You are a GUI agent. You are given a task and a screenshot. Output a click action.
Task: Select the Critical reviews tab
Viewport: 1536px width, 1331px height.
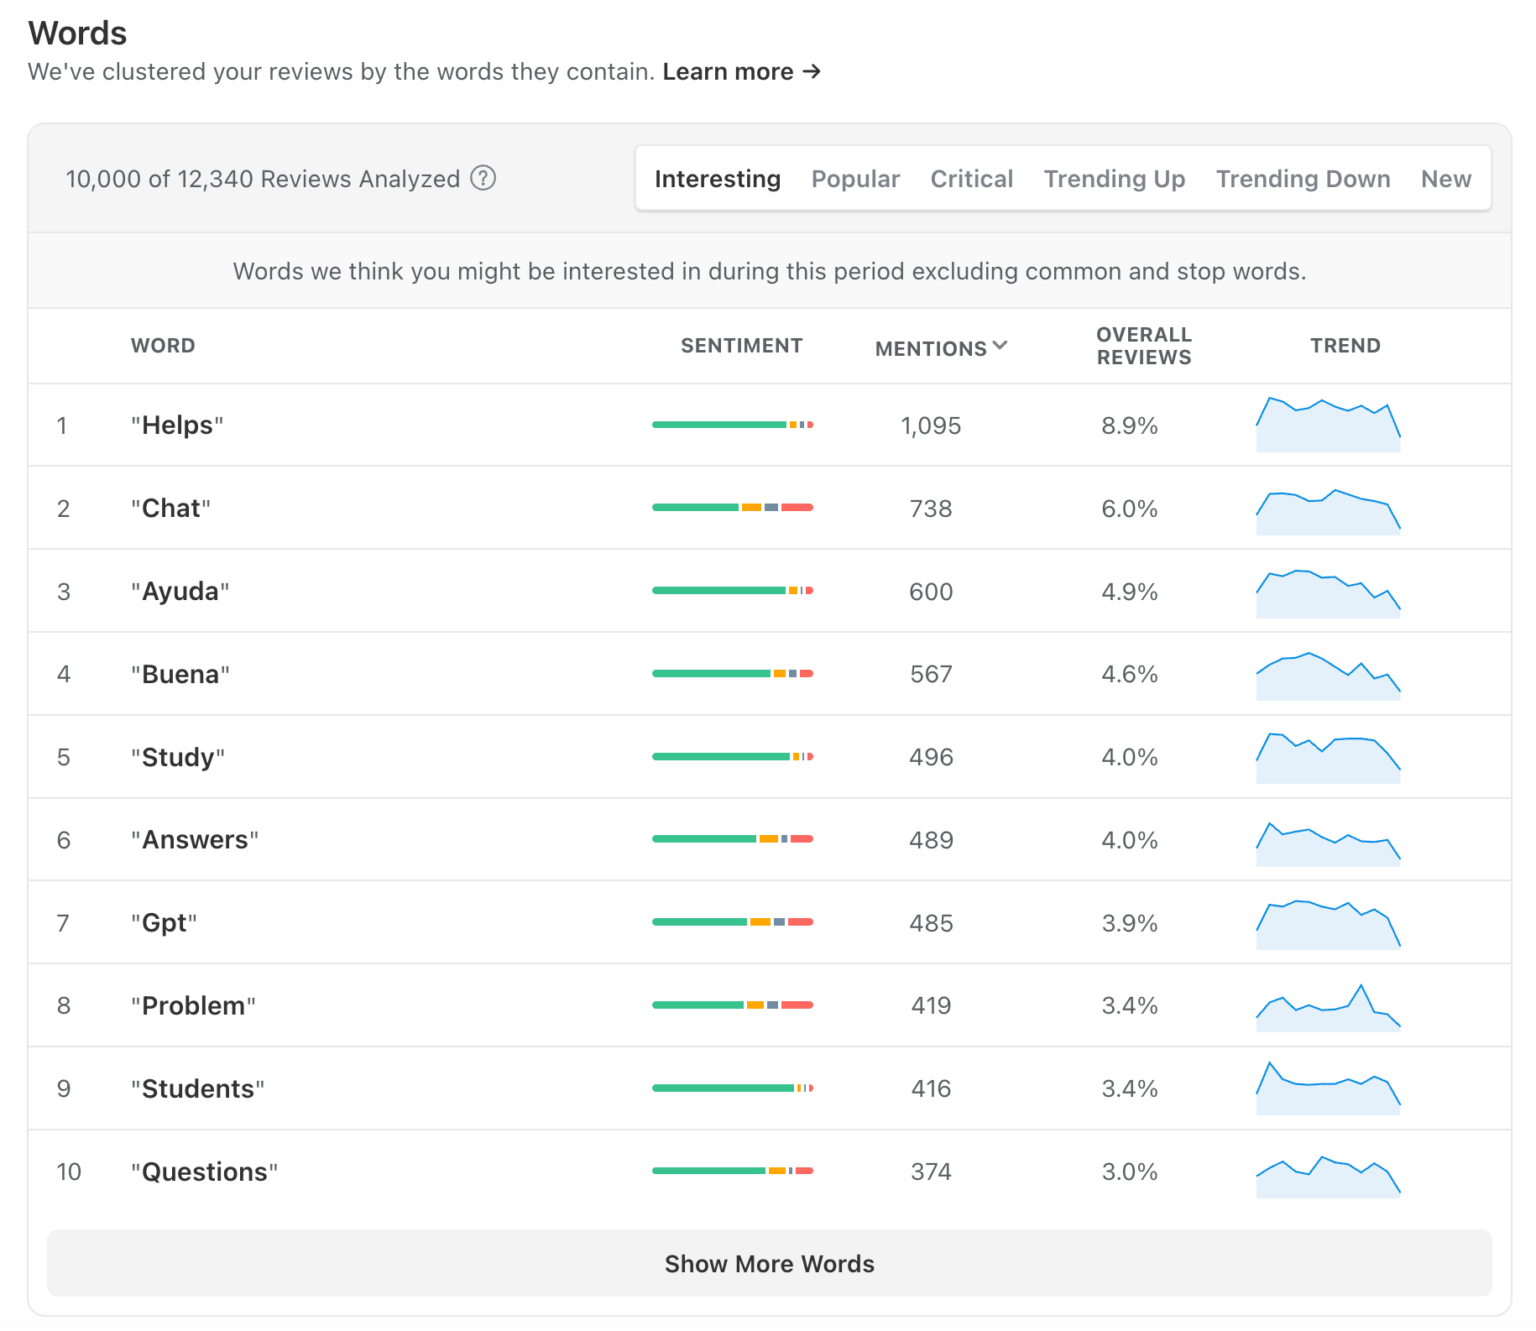coord(971,179)
